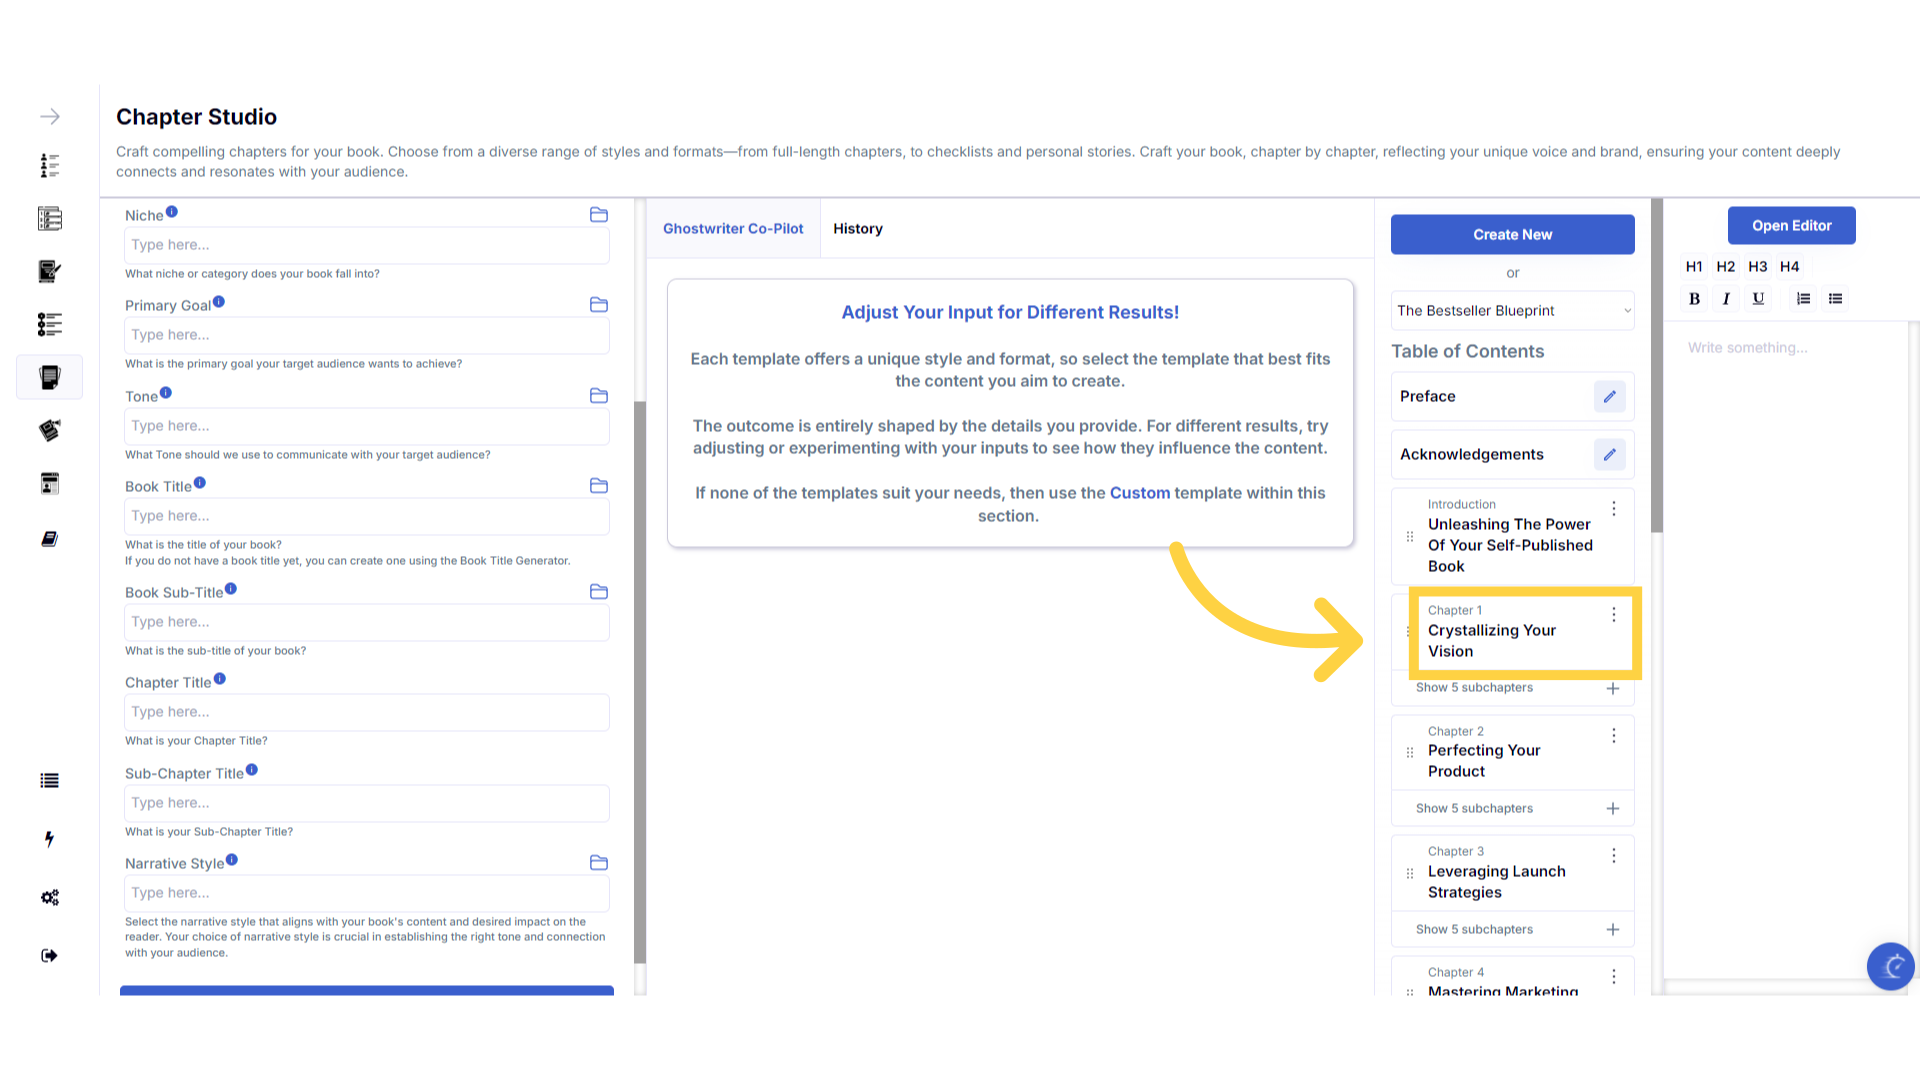Click the form panel vertical scrollbar
1920x1080 pixels.
pos(640,680)
